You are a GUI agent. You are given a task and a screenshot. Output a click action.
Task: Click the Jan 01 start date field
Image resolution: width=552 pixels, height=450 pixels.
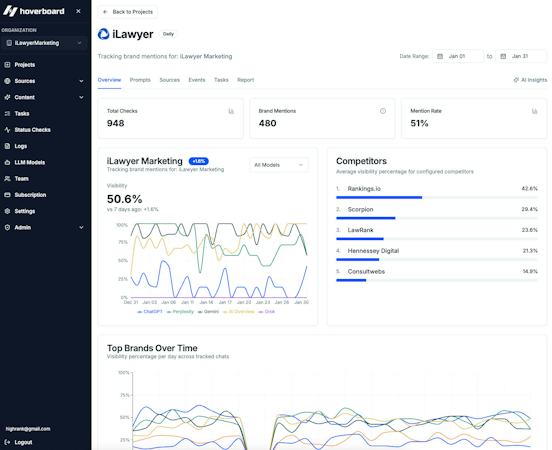(458, 56)
